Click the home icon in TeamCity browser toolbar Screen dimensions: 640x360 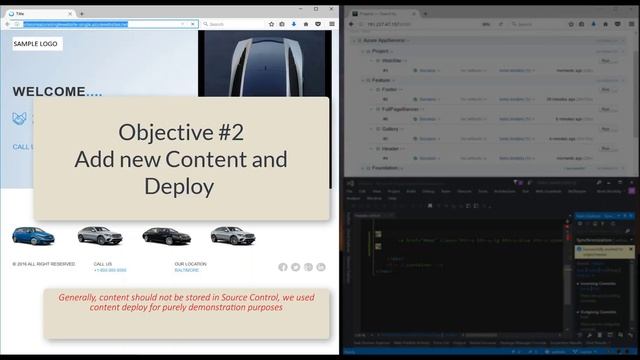tap(606, 24)
